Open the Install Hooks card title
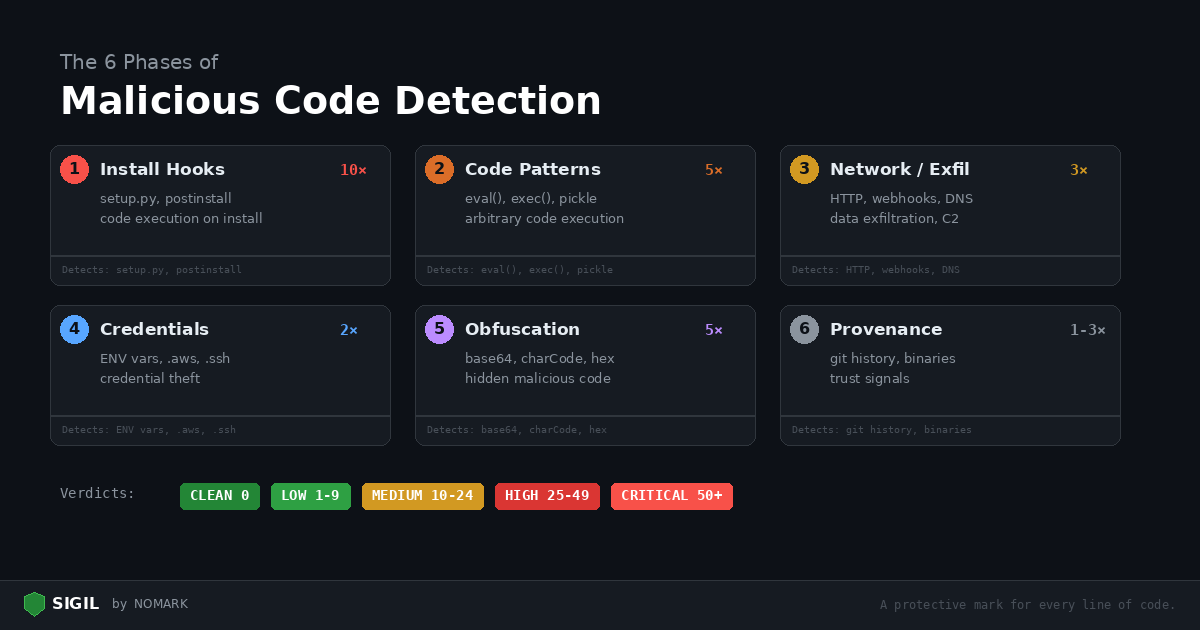 tap(162, 170)
